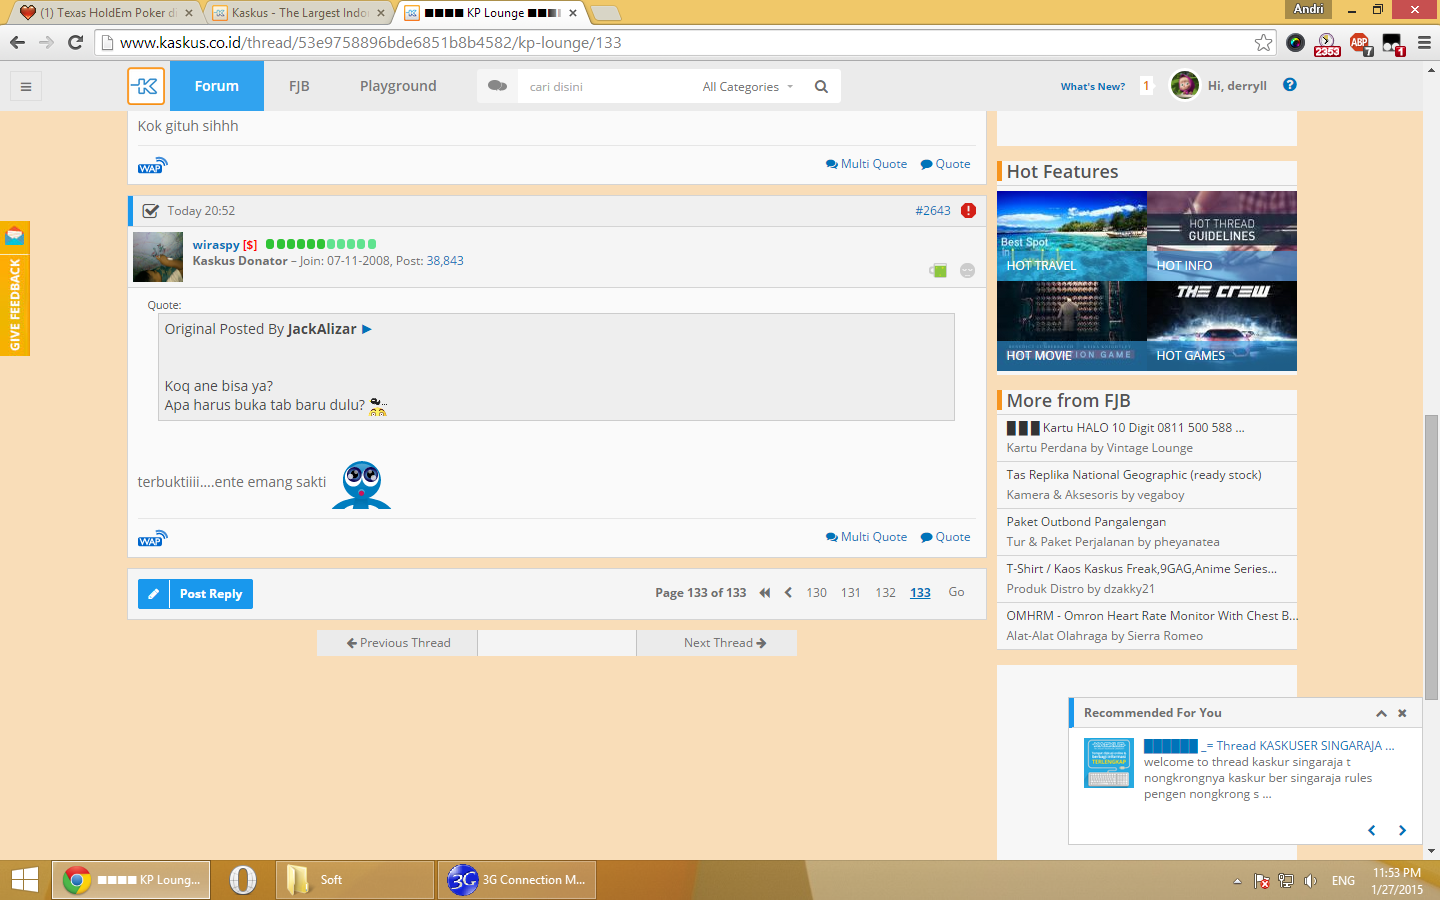Close the KP Lounge browser tab
Viewport: 1440px width, 900px height.
click(x=573, y=13)
